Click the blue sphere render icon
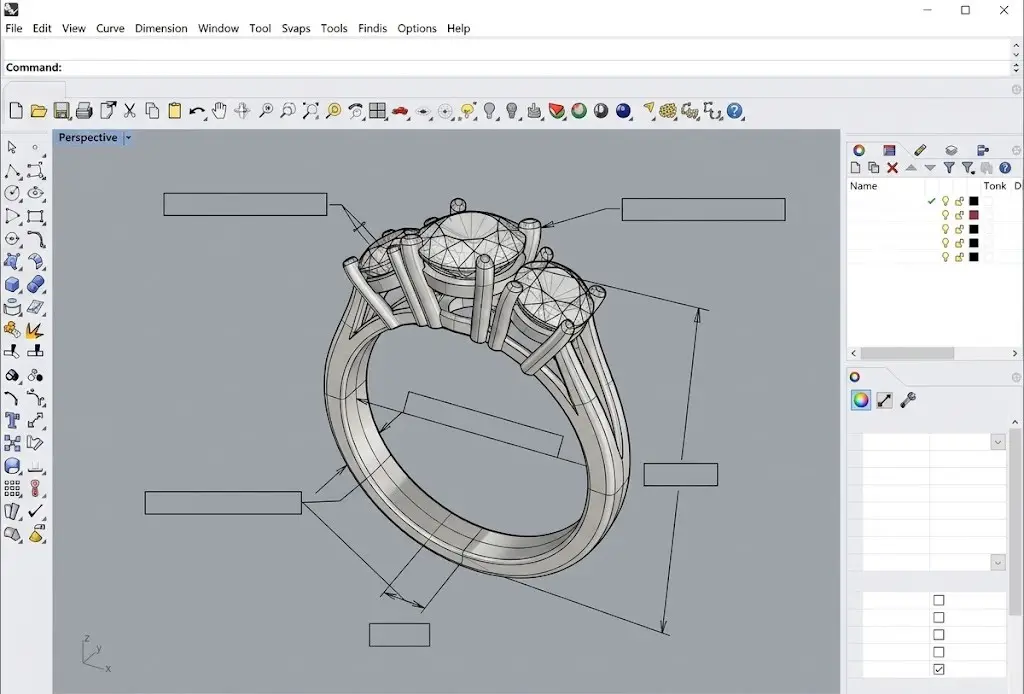Viewport: 1024px width, 694px height. [x=624, y=110]
